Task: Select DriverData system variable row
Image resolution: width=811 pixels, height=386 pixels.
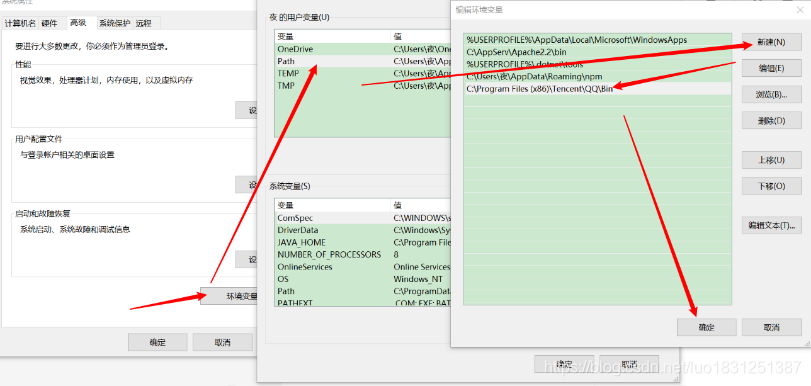Action: coord(364,230)
